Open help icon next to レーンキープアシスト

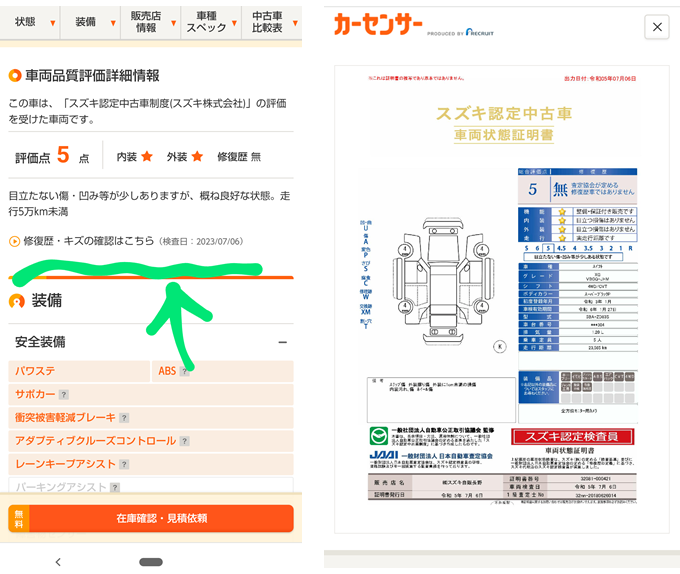[124, 465]
